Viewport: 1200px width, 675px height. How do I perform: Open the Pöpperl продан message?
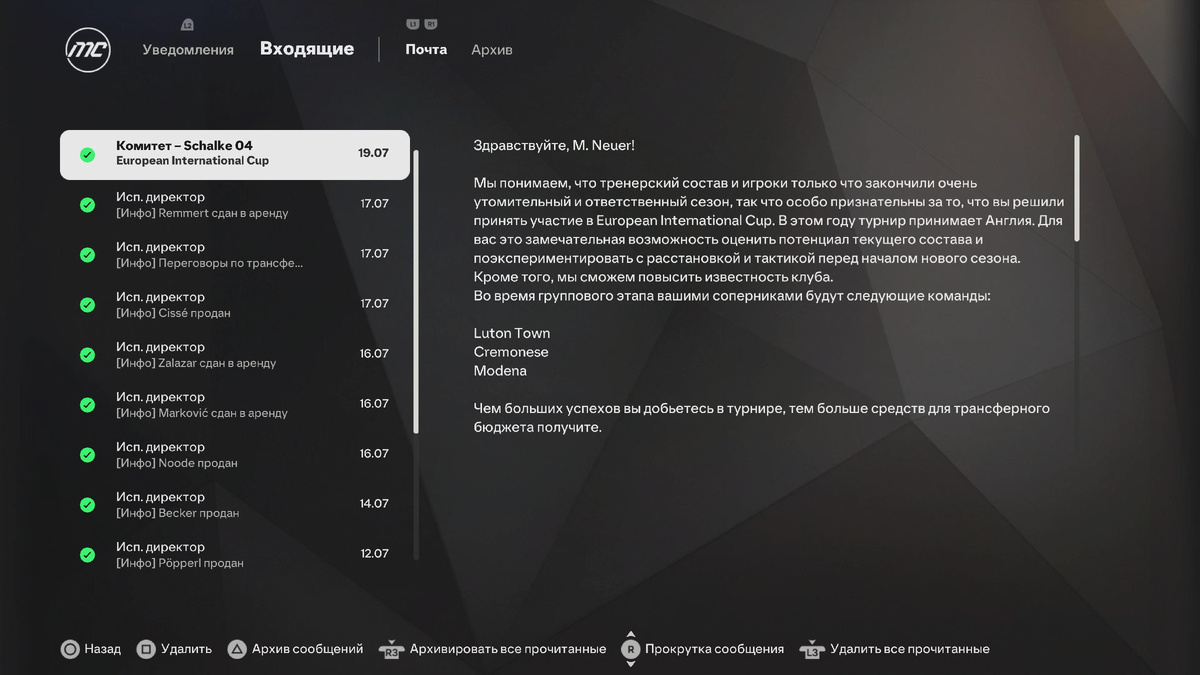tap(235, 555)
